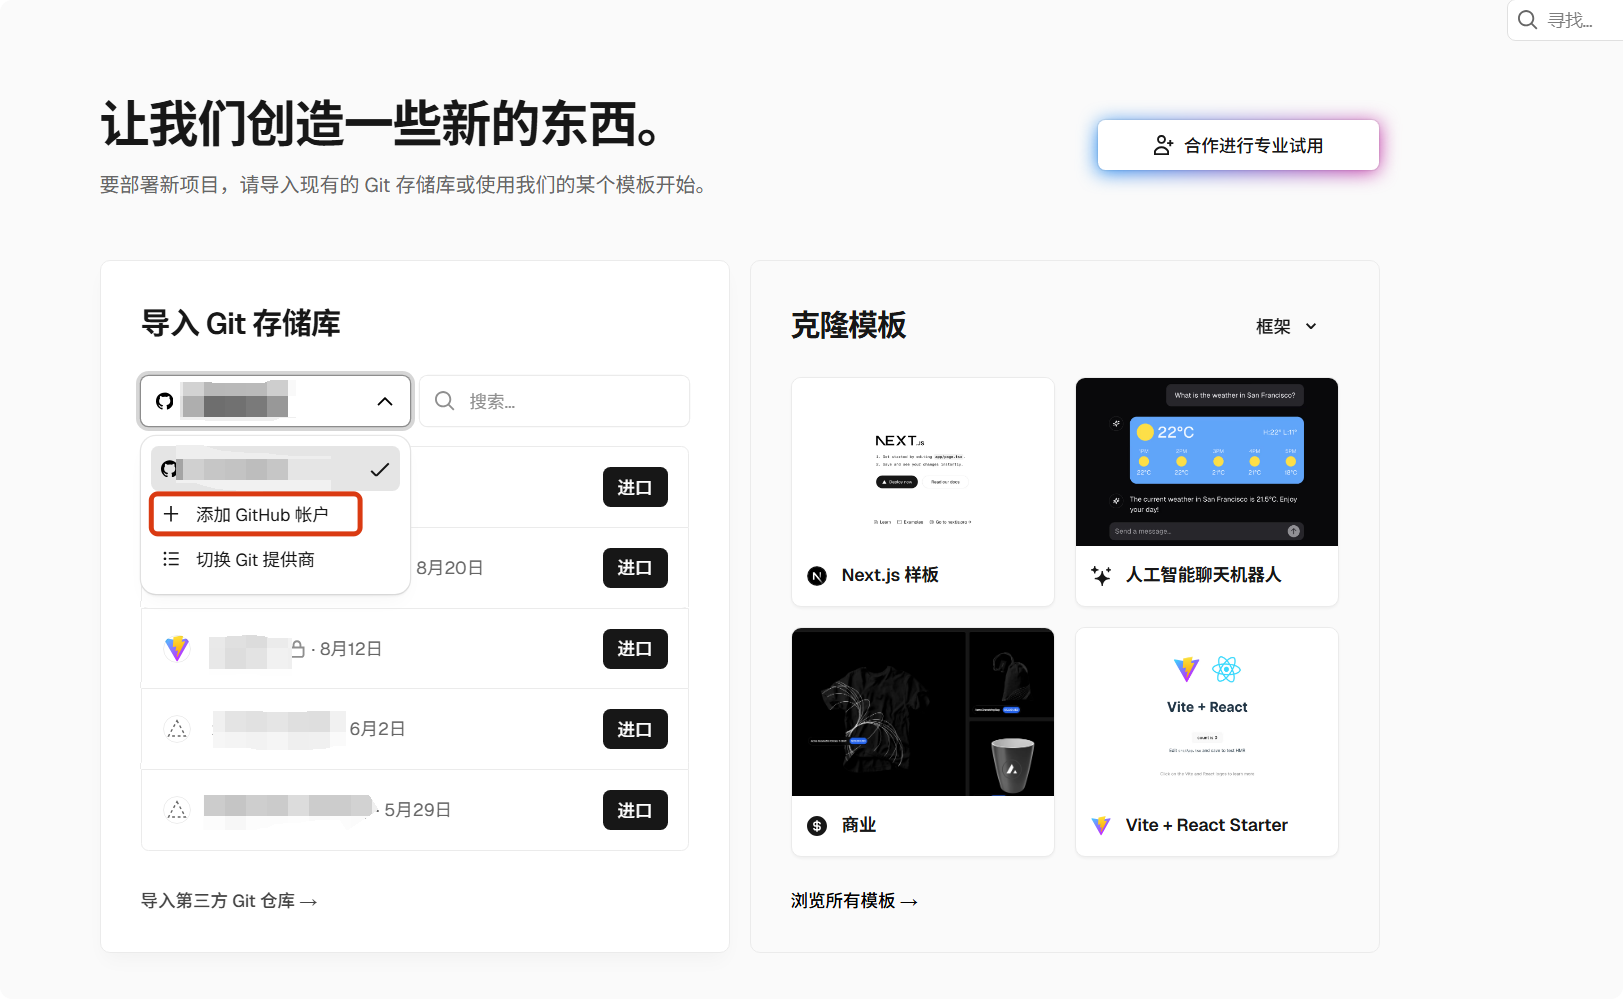Import the 8月12日 repository
This screenshot has width=1623, height=999.
(635, 649)
